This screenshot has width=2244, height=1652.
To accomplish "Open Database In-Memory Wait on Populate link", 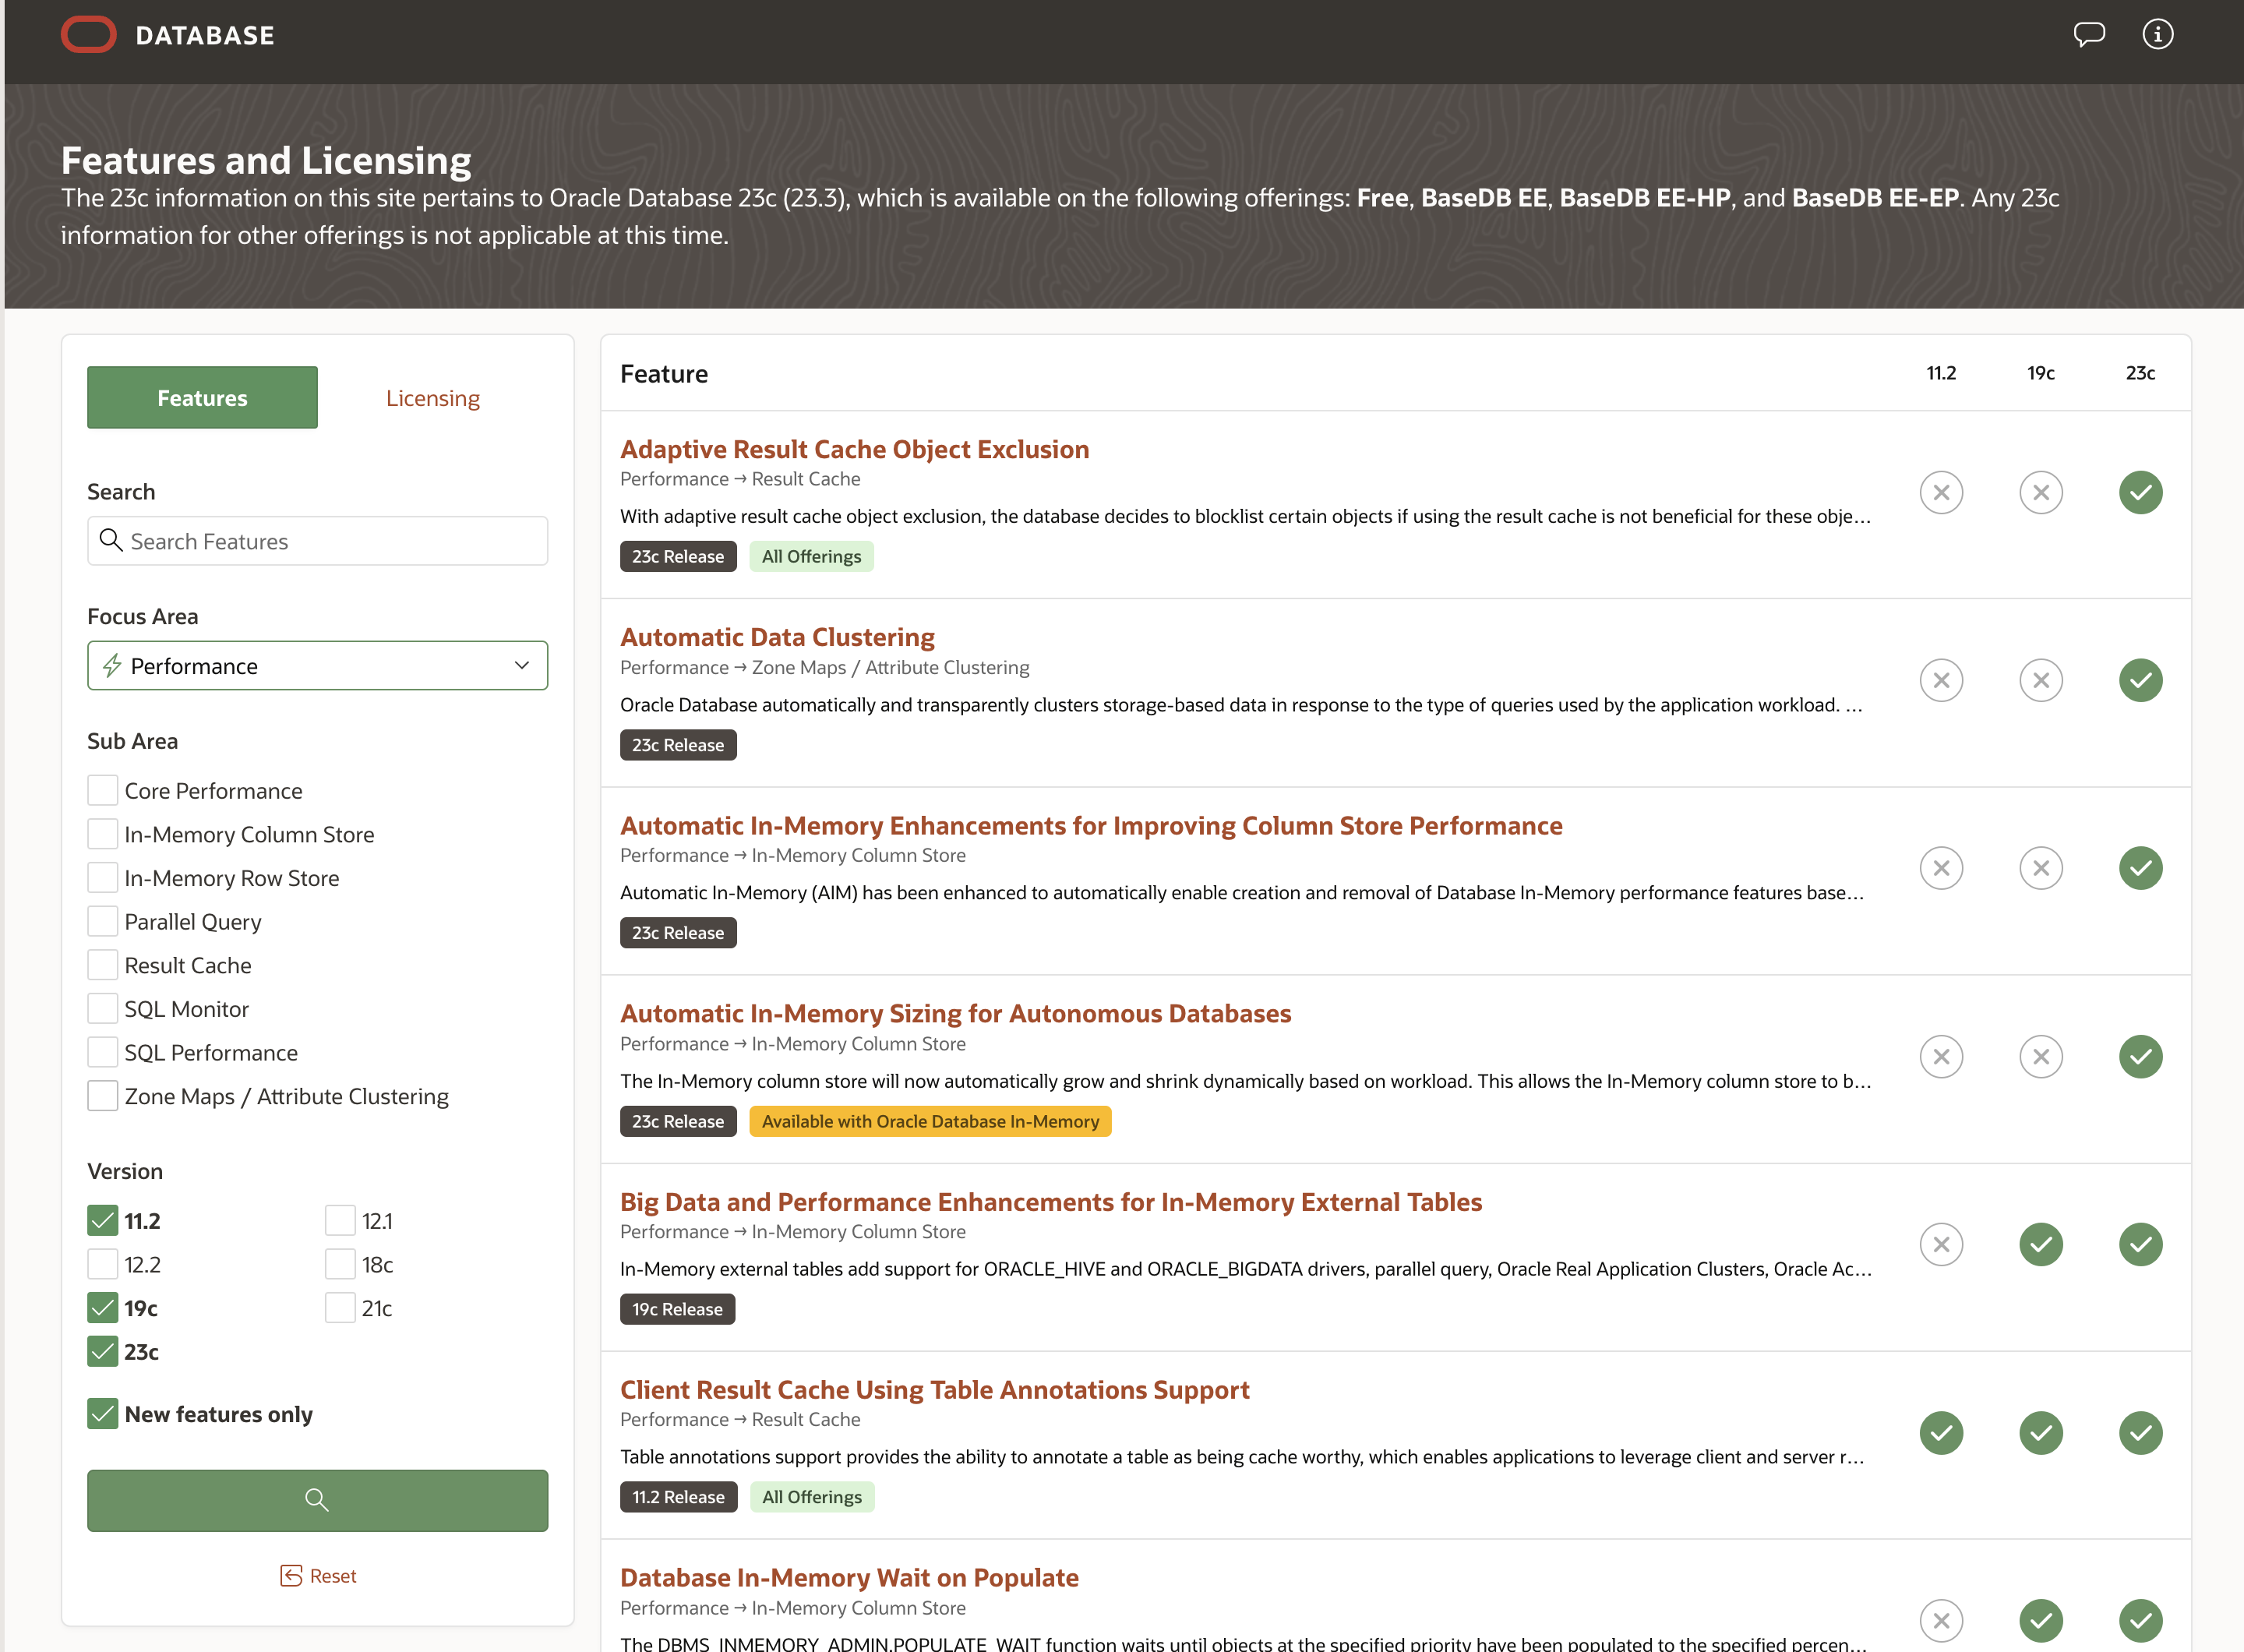I will 848,1577.
